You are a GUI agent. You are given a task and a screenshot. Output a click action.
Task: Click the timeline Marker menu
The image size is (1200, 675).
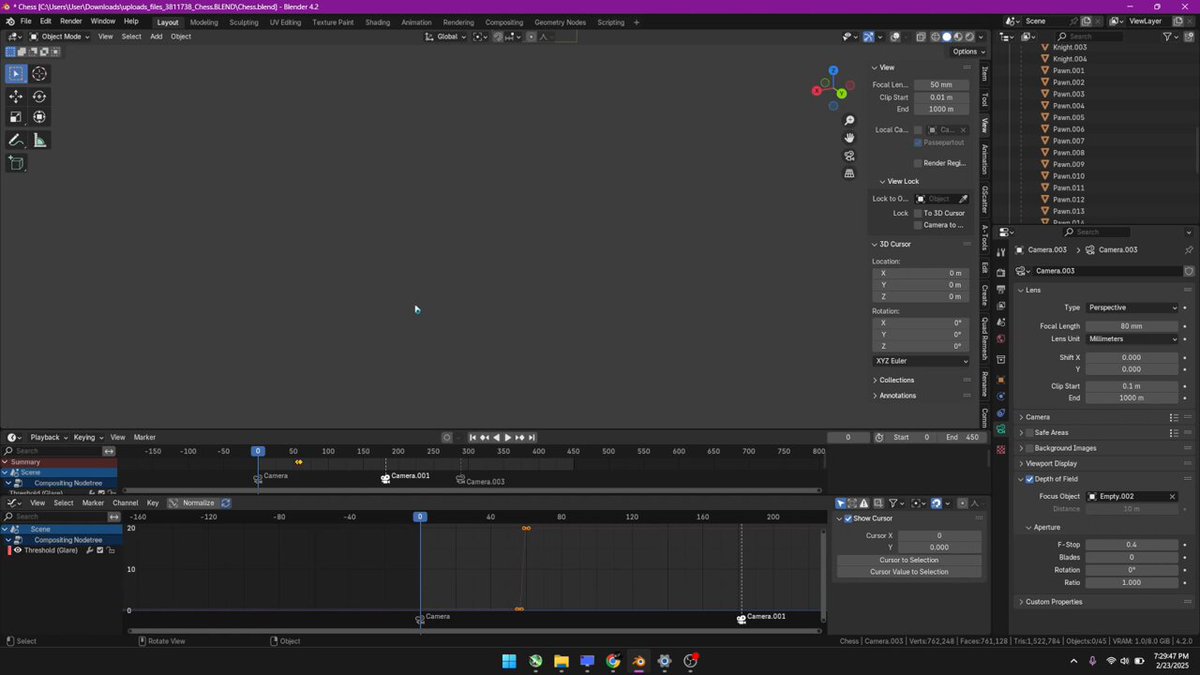pyautogui.click(x=145, y=437)
